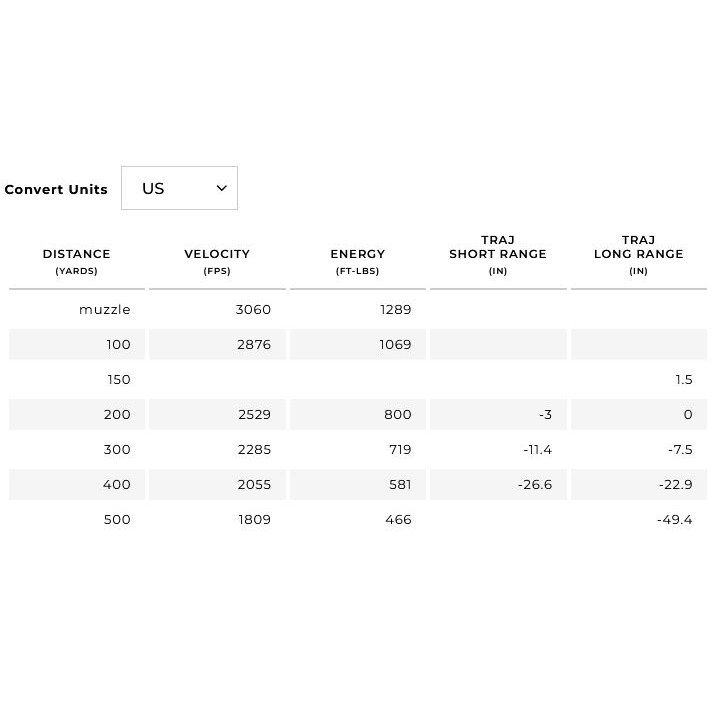Select the 150 yards row label
The height and width of the screenshot is (726, 726).
(119, 380)
